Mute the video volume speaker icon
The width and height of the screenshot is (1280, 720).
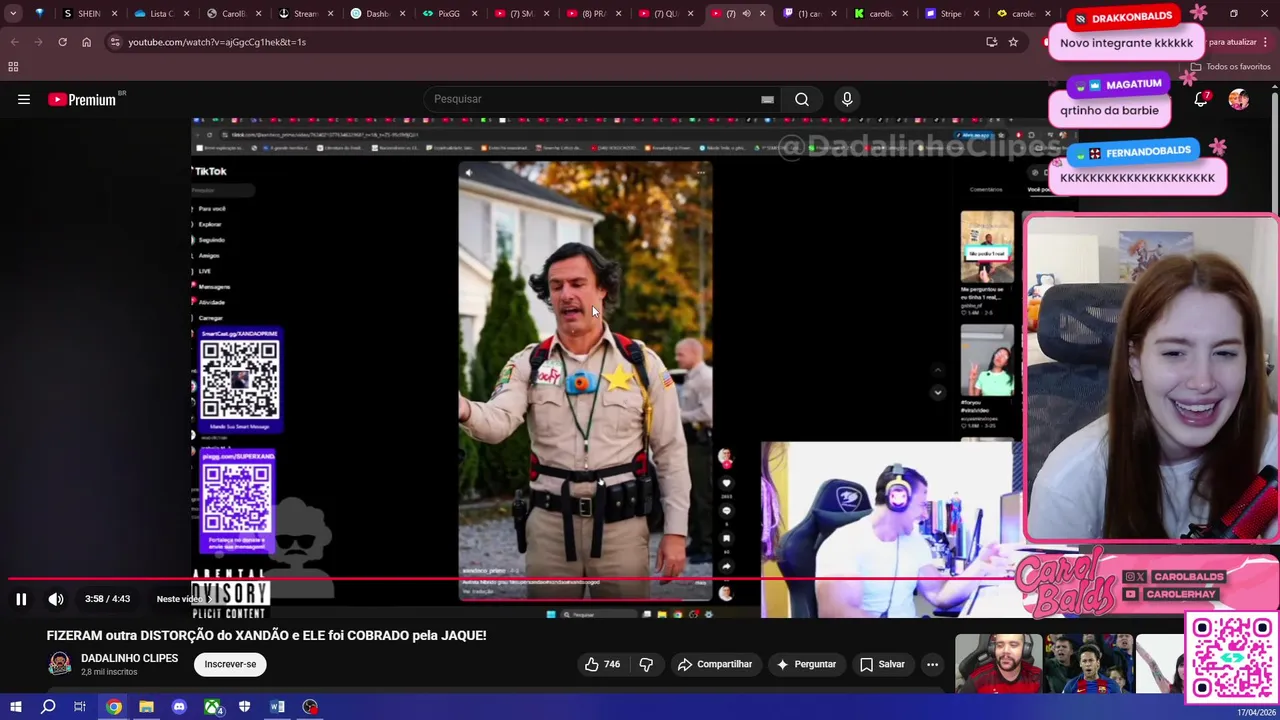[x=56, y=599]
